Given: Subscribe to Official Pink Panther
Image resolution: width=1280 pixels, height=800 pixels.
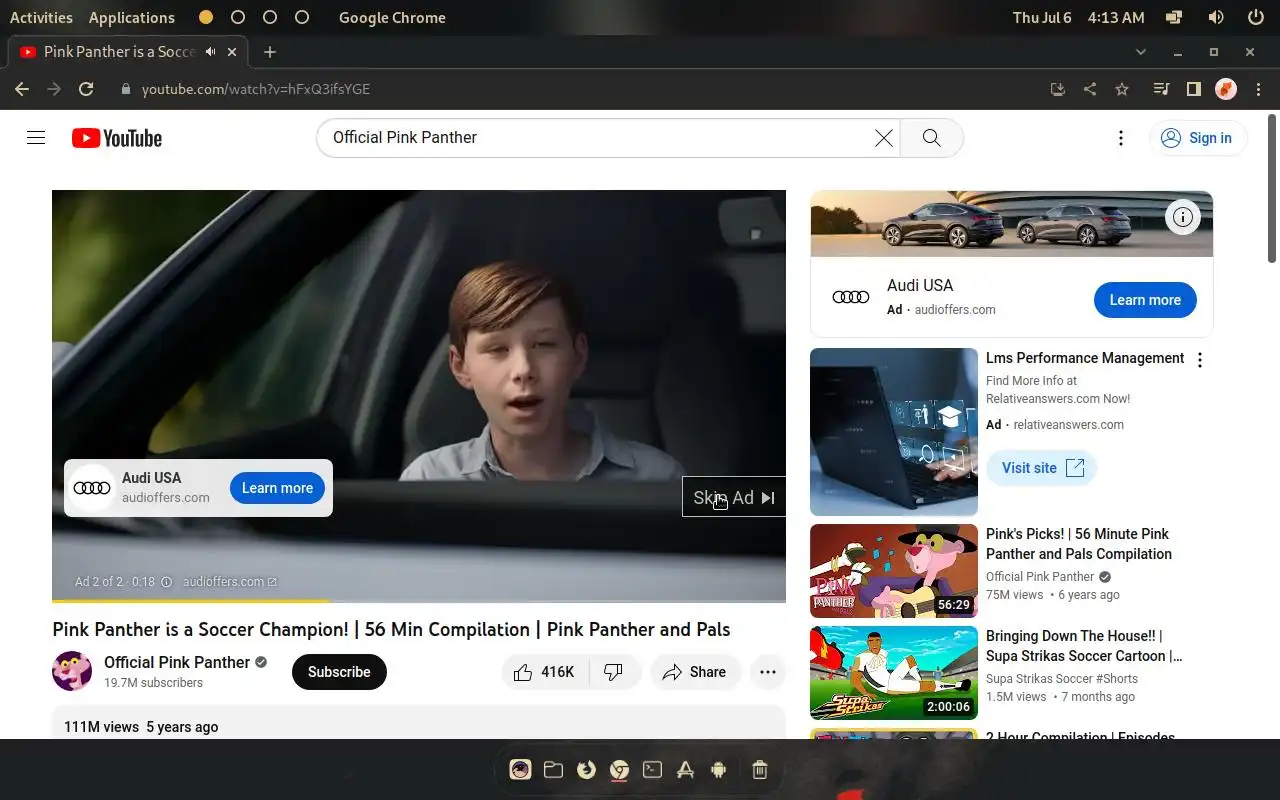Looking at the screenshot, I should tap(339, 672).
